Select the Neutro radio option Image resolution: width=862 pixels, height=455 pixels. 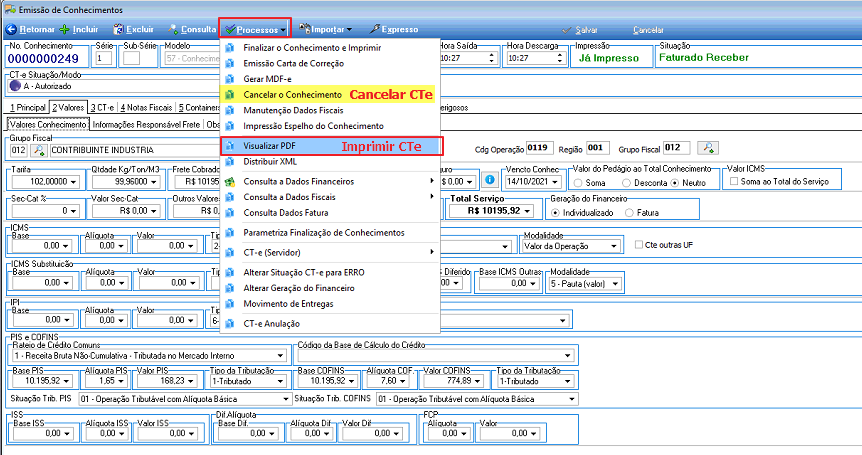(675, 183)
